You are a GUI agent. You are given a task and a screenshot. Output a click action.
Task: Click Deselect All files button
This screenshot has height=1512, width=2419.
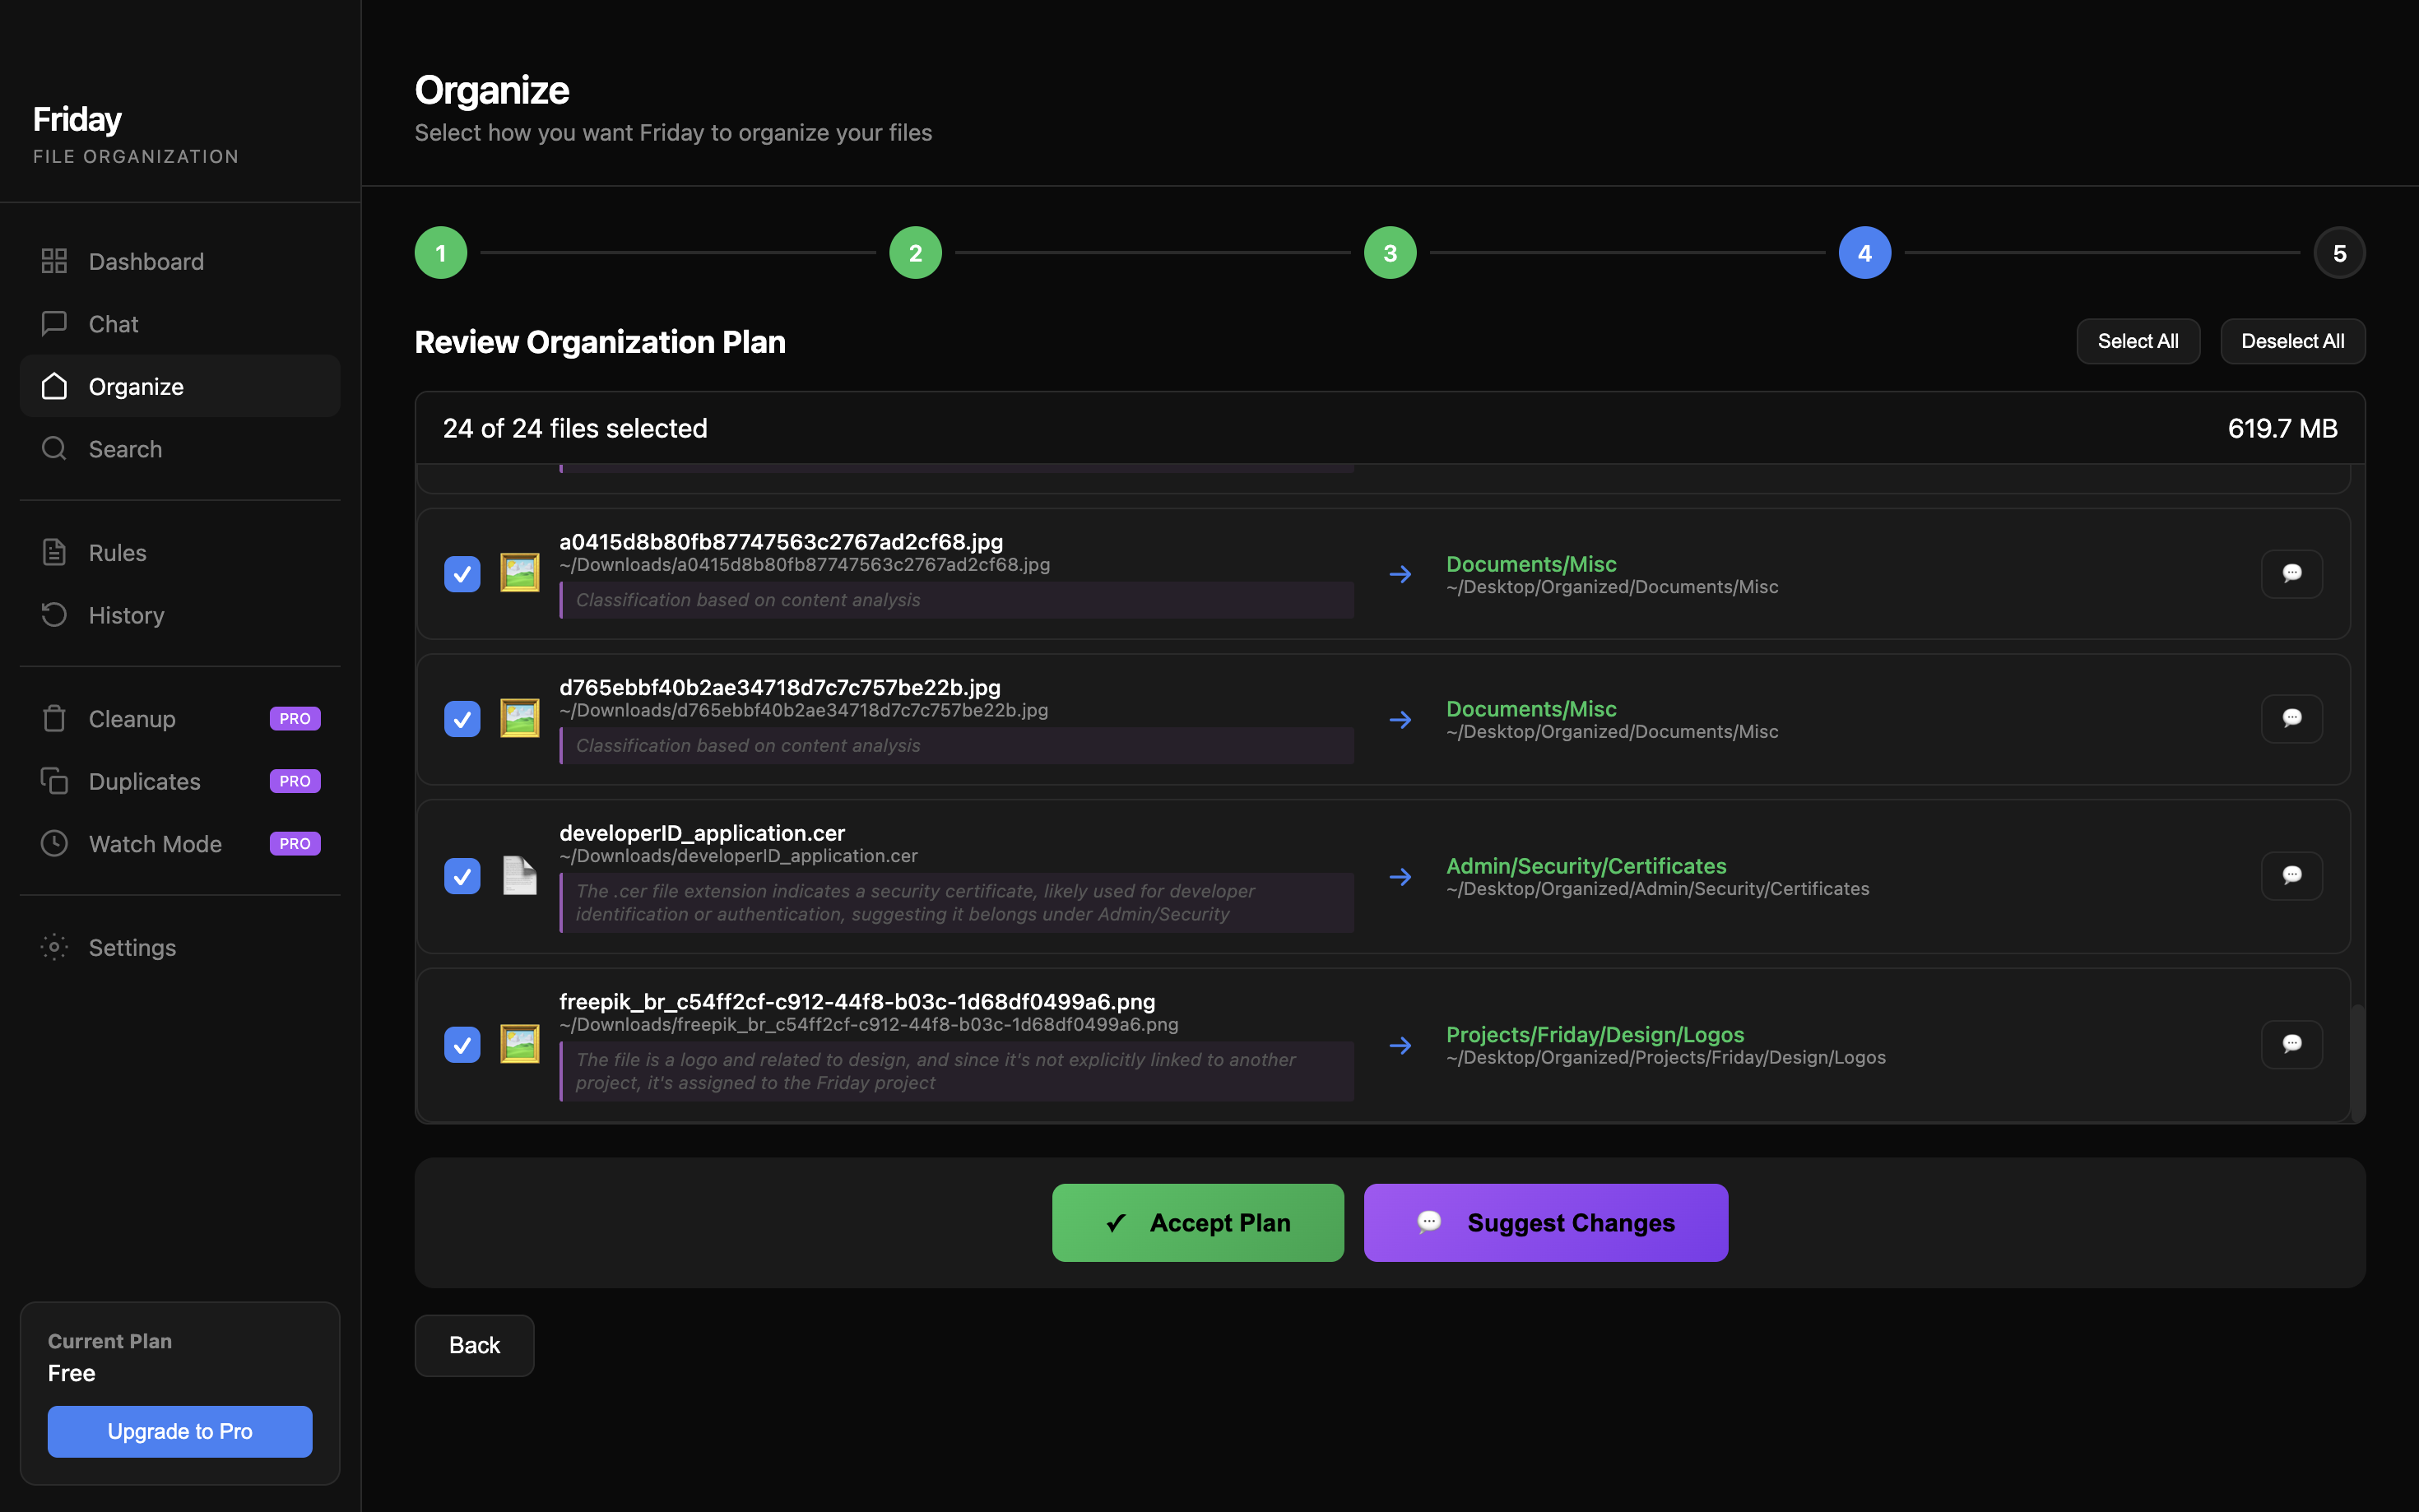click(2292, 341)
